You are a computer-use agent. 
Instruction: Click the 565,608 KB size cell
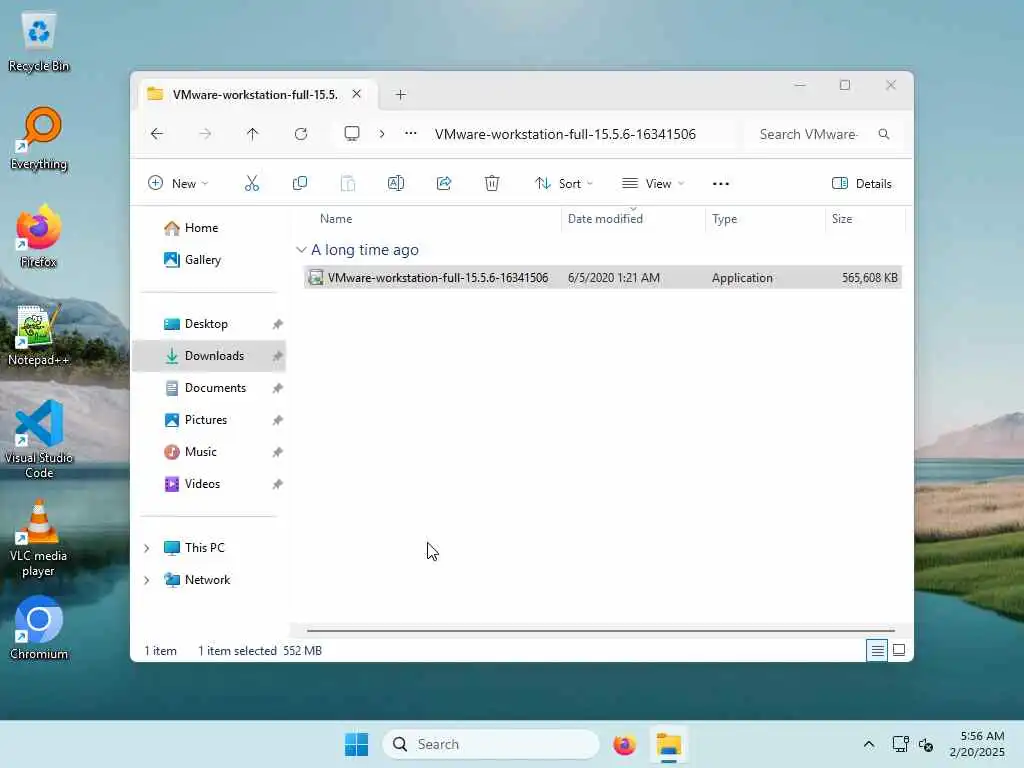coord(870,278)
